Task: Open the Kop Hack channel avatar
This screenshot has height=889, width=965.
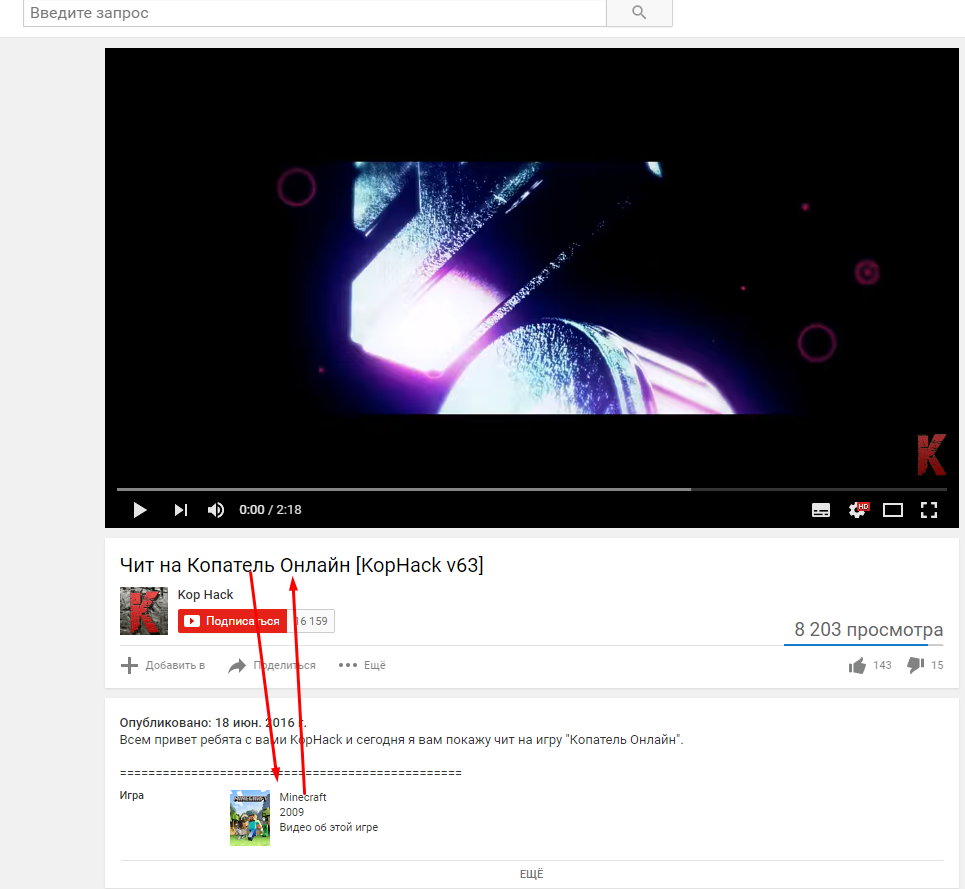Action: 143,611
